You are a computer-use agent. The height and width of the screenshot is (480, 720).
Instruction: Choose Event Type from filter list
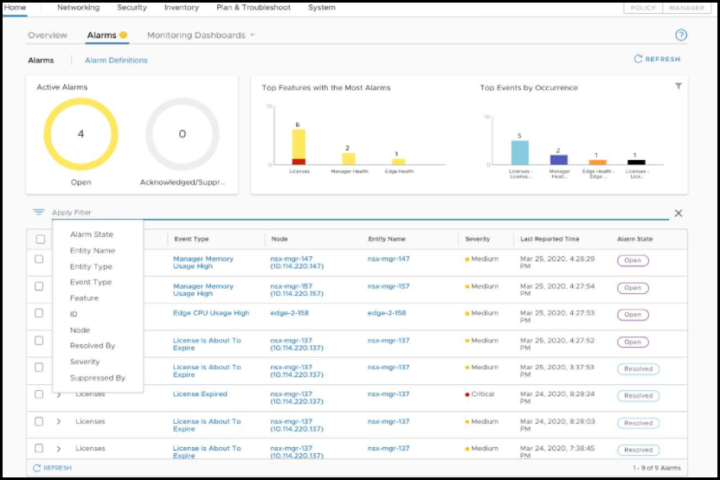pos(91,282)
